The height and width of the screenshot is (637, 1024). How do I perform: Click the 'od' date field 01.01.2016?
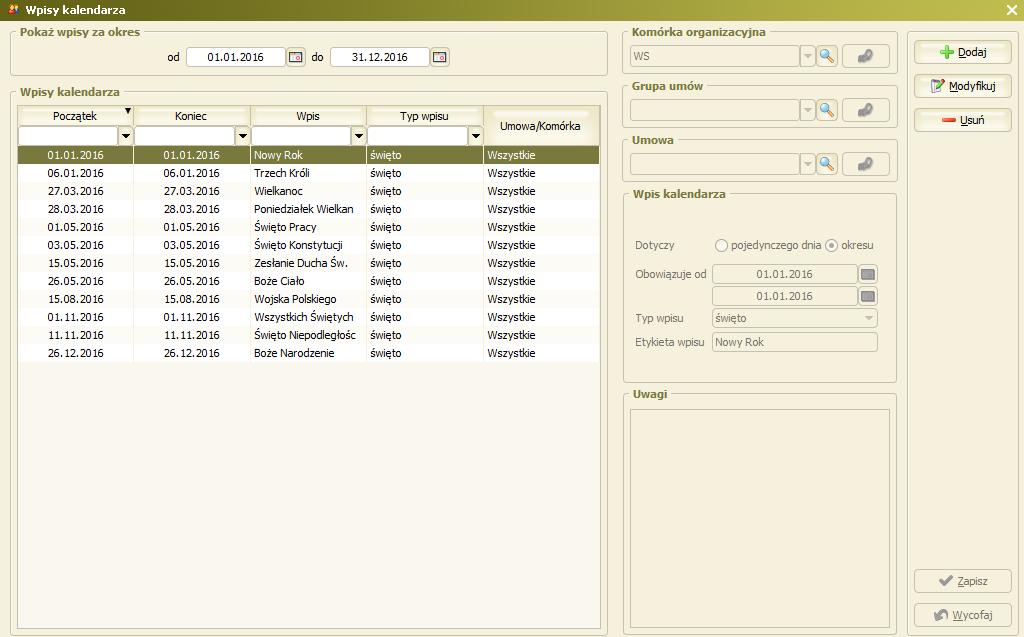tap(236, 57)
